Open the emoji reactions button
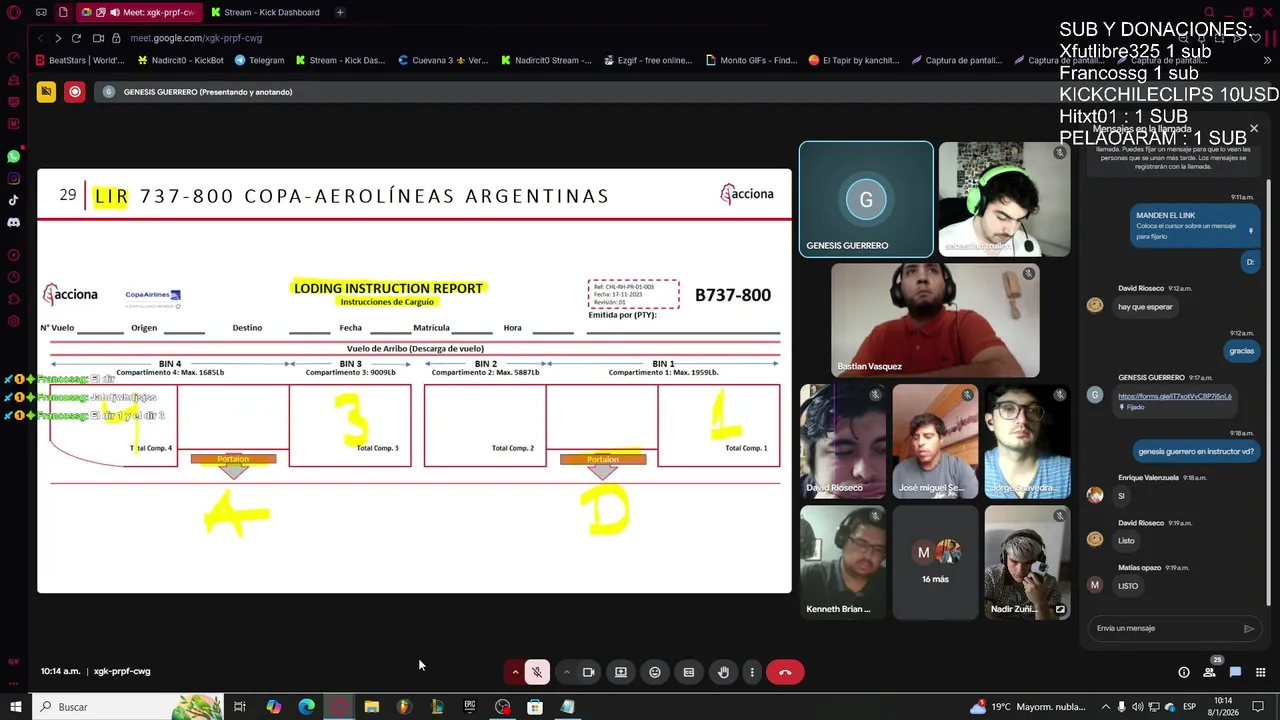This screenshot has height=720, width=1280. click(x=655, y=672)
